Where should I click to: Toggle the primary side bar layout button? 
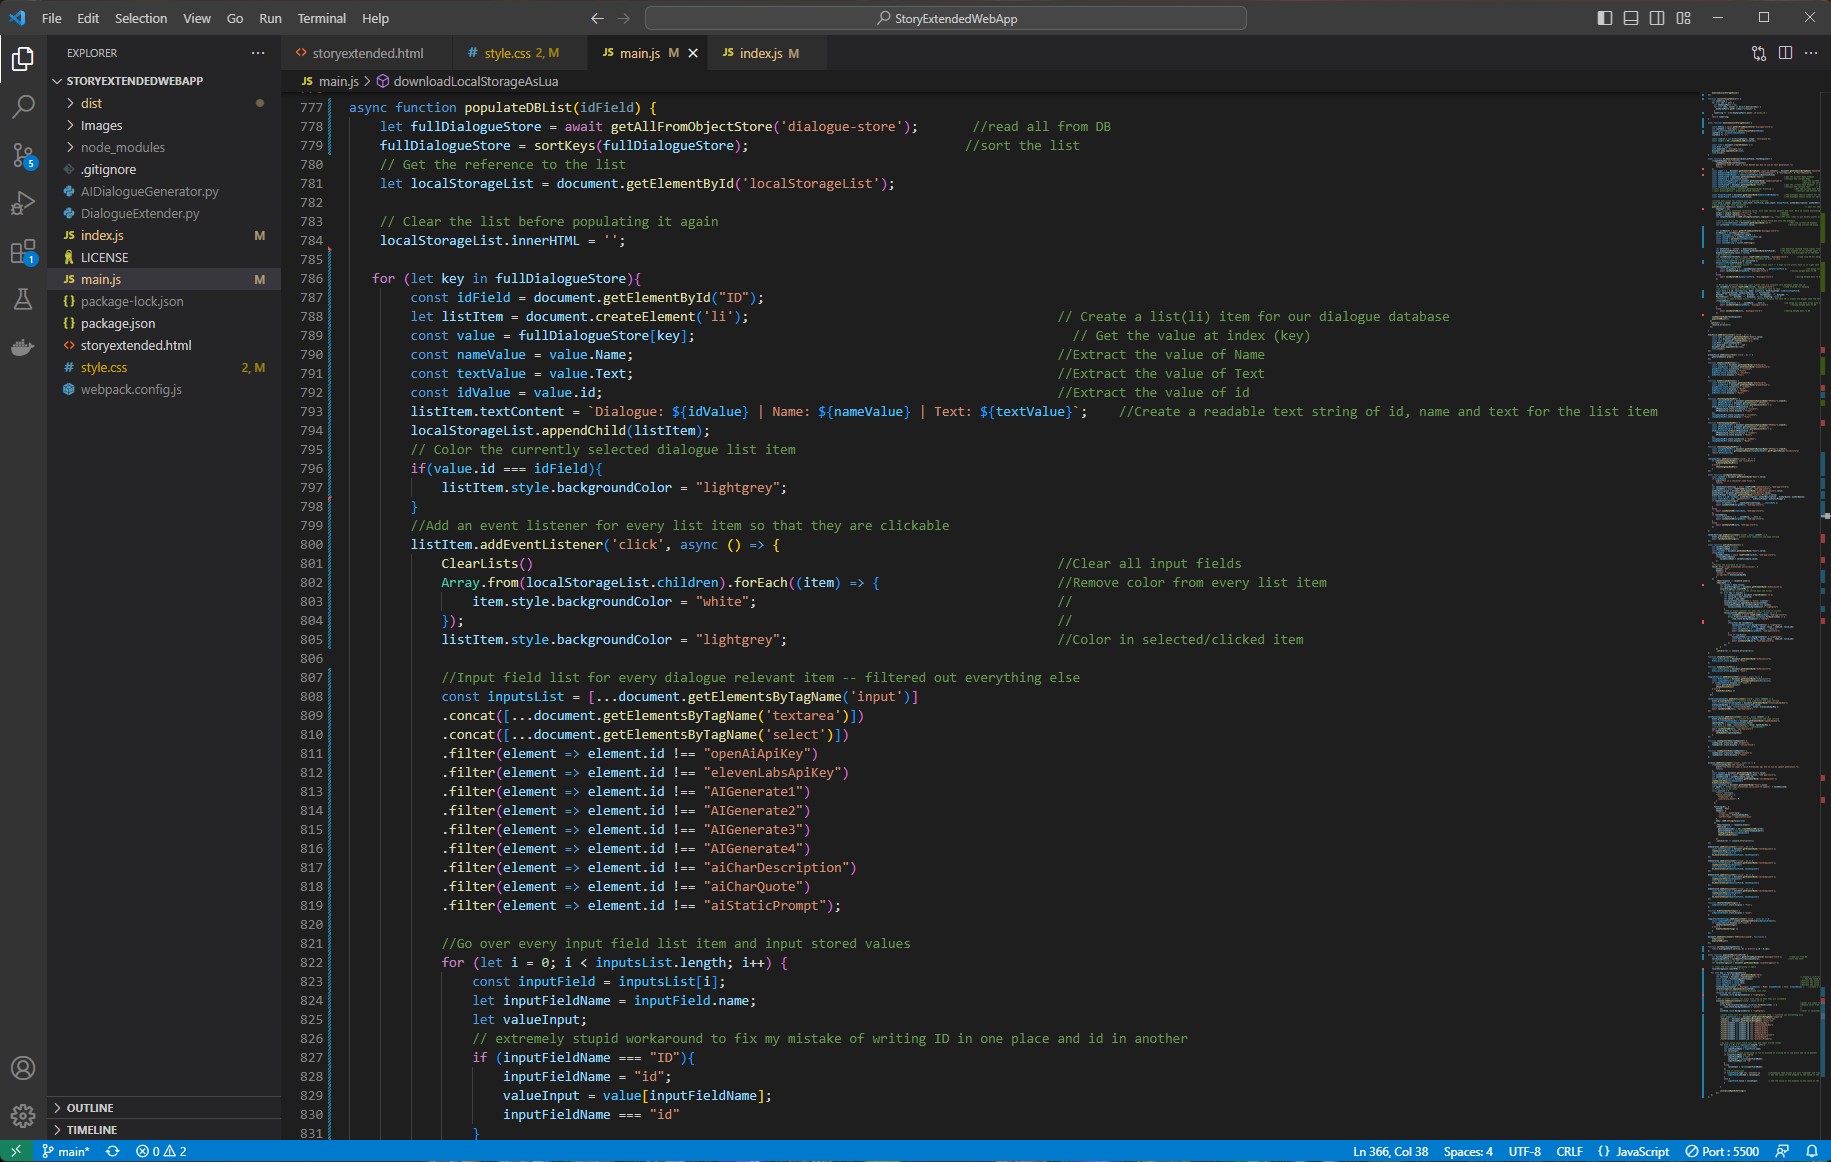pos(1605,18)
